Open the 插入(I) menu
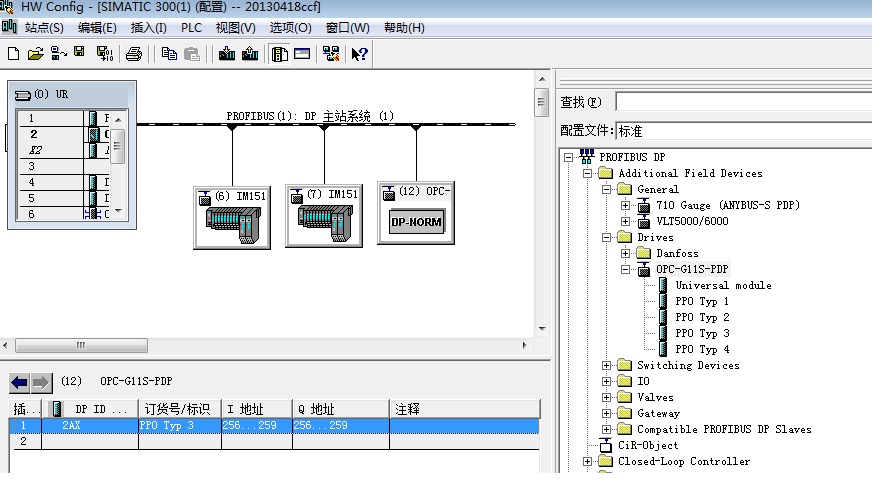 point(148,28)
